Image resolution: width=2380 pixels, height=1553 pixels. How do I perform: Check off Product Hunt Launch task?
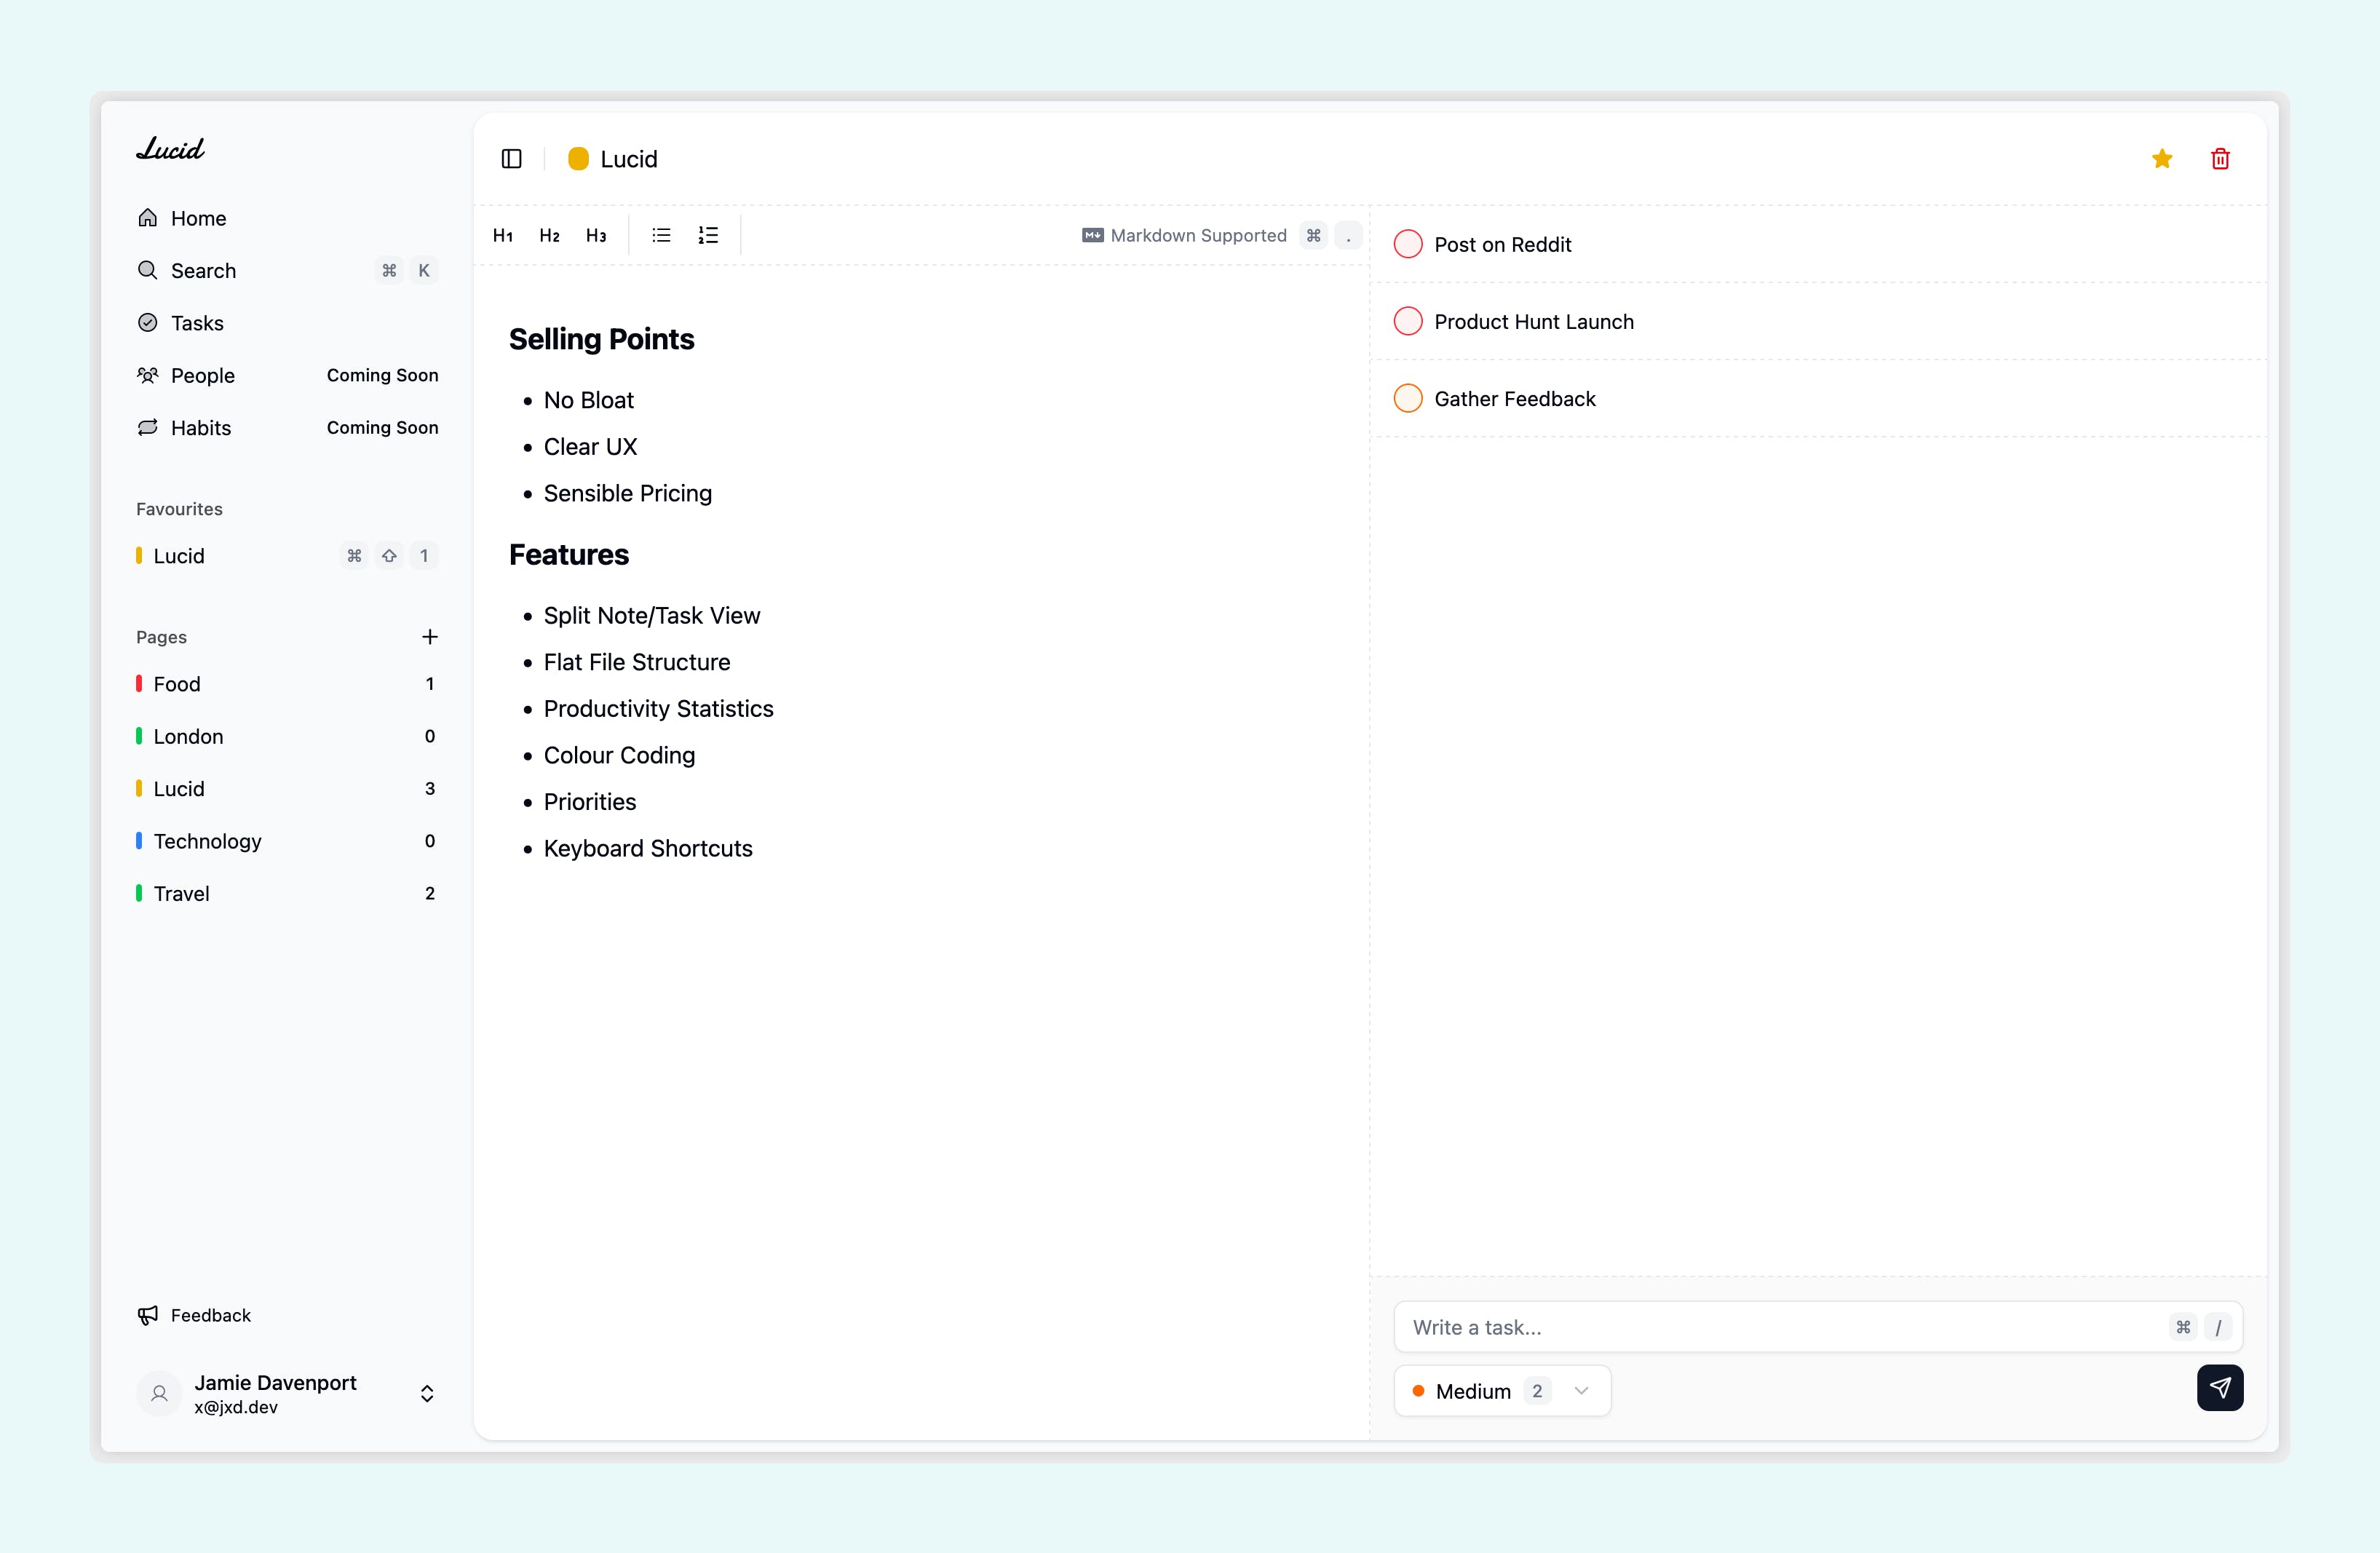coord(1407,321)
